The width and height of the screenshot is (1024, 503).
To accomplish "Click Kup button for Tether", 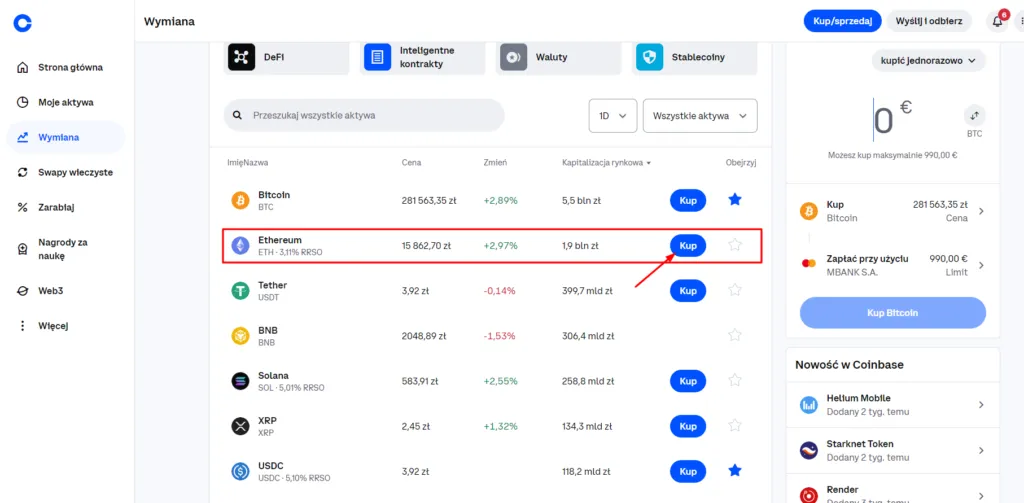I will pyautogui.click(x=688, y=291).
